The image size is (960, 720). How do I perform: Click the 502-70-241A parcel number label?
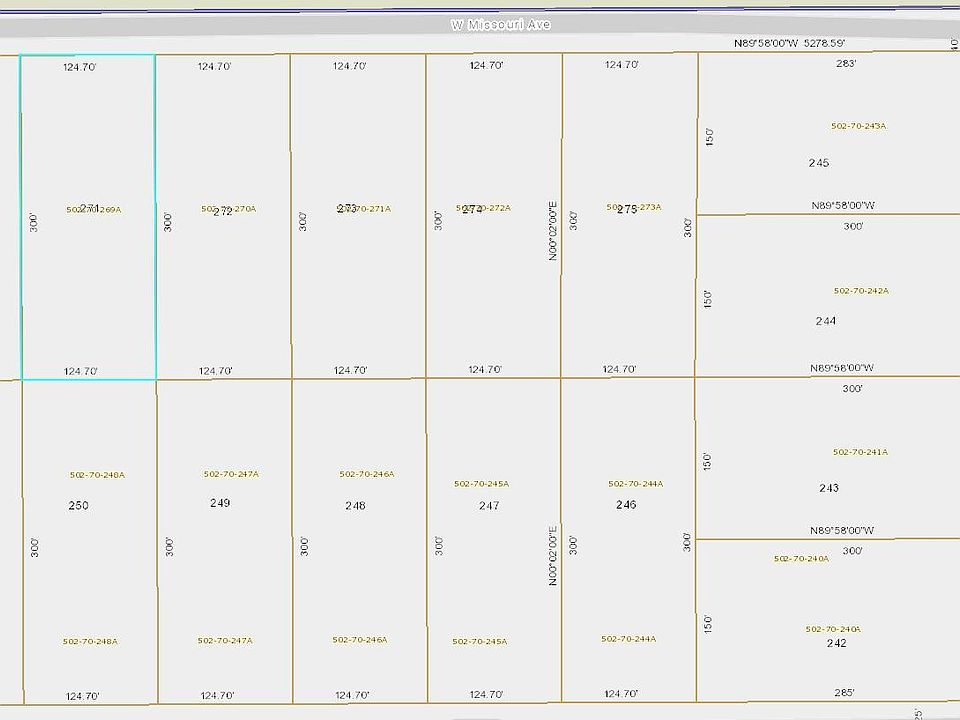pos(860,452)
